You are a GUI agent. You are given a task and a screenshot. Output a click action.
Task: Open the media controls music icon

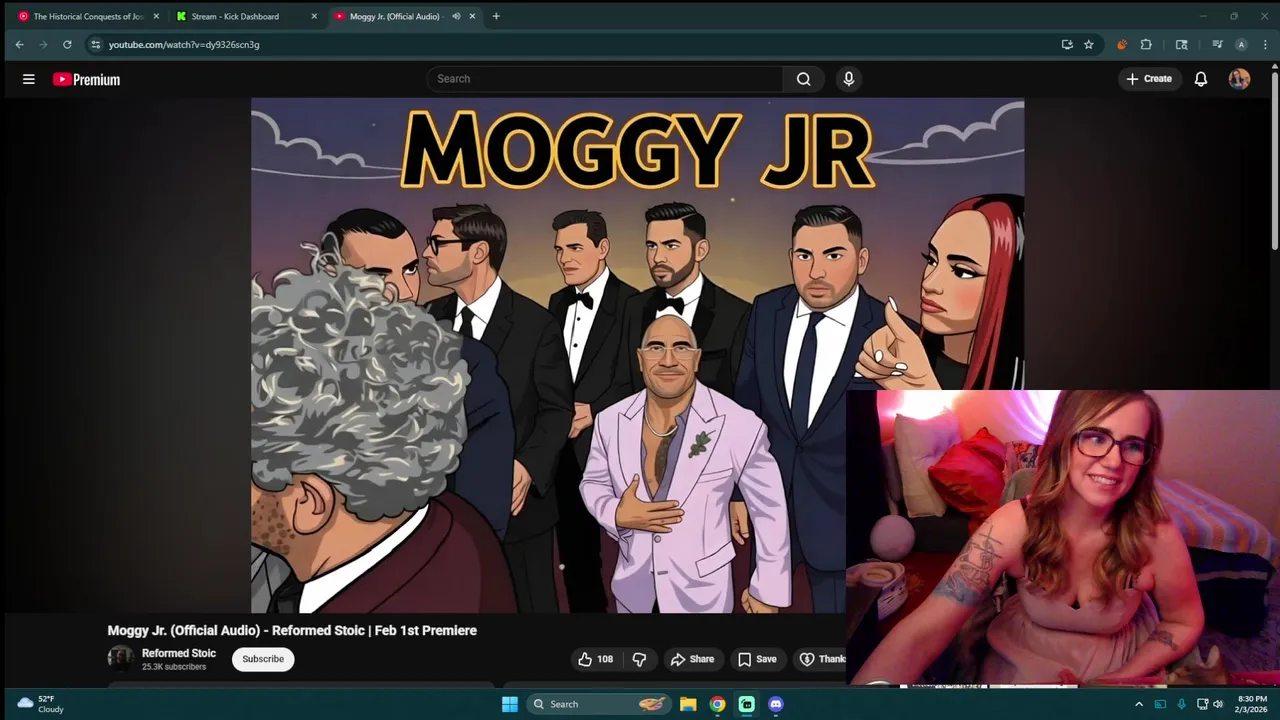click(x=1217, y=44)
